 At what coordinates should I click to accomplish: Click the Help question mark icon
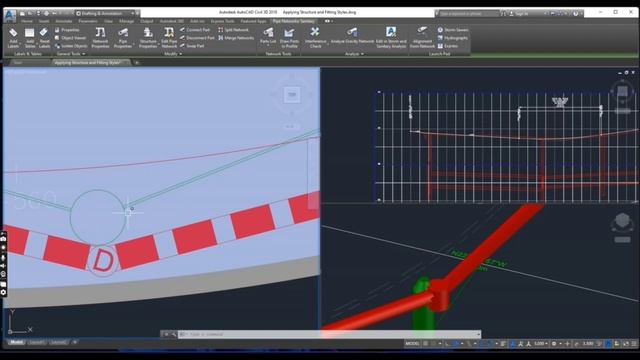point(576,13)
